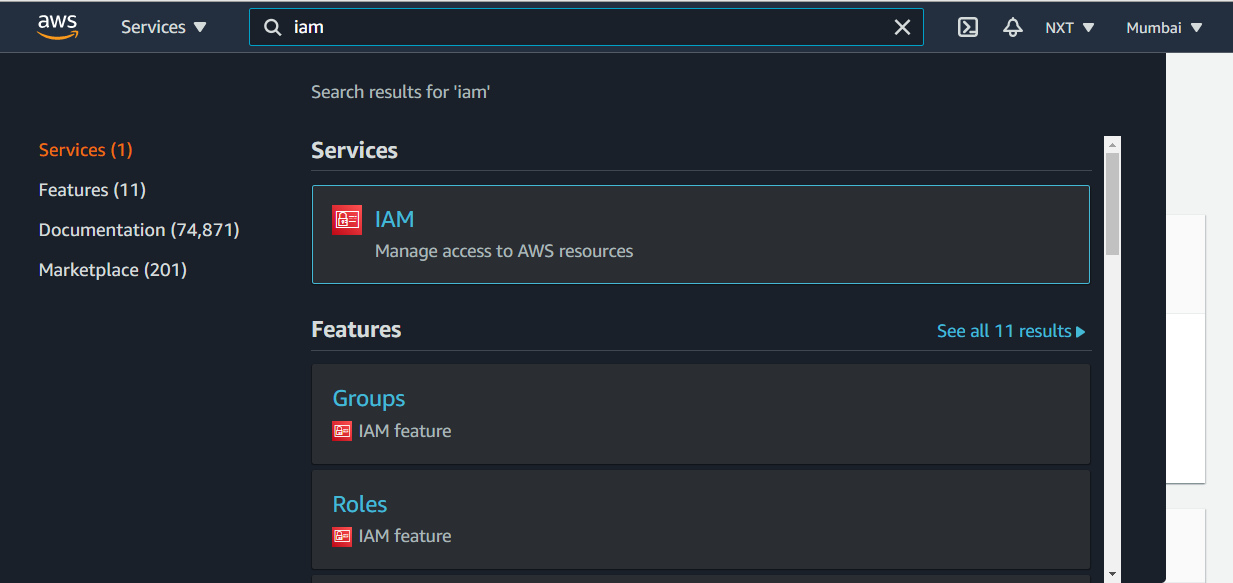Open the Groups feature link
Image resolution: width=1233 pixels, height=583 pixels.
(369, 398)
